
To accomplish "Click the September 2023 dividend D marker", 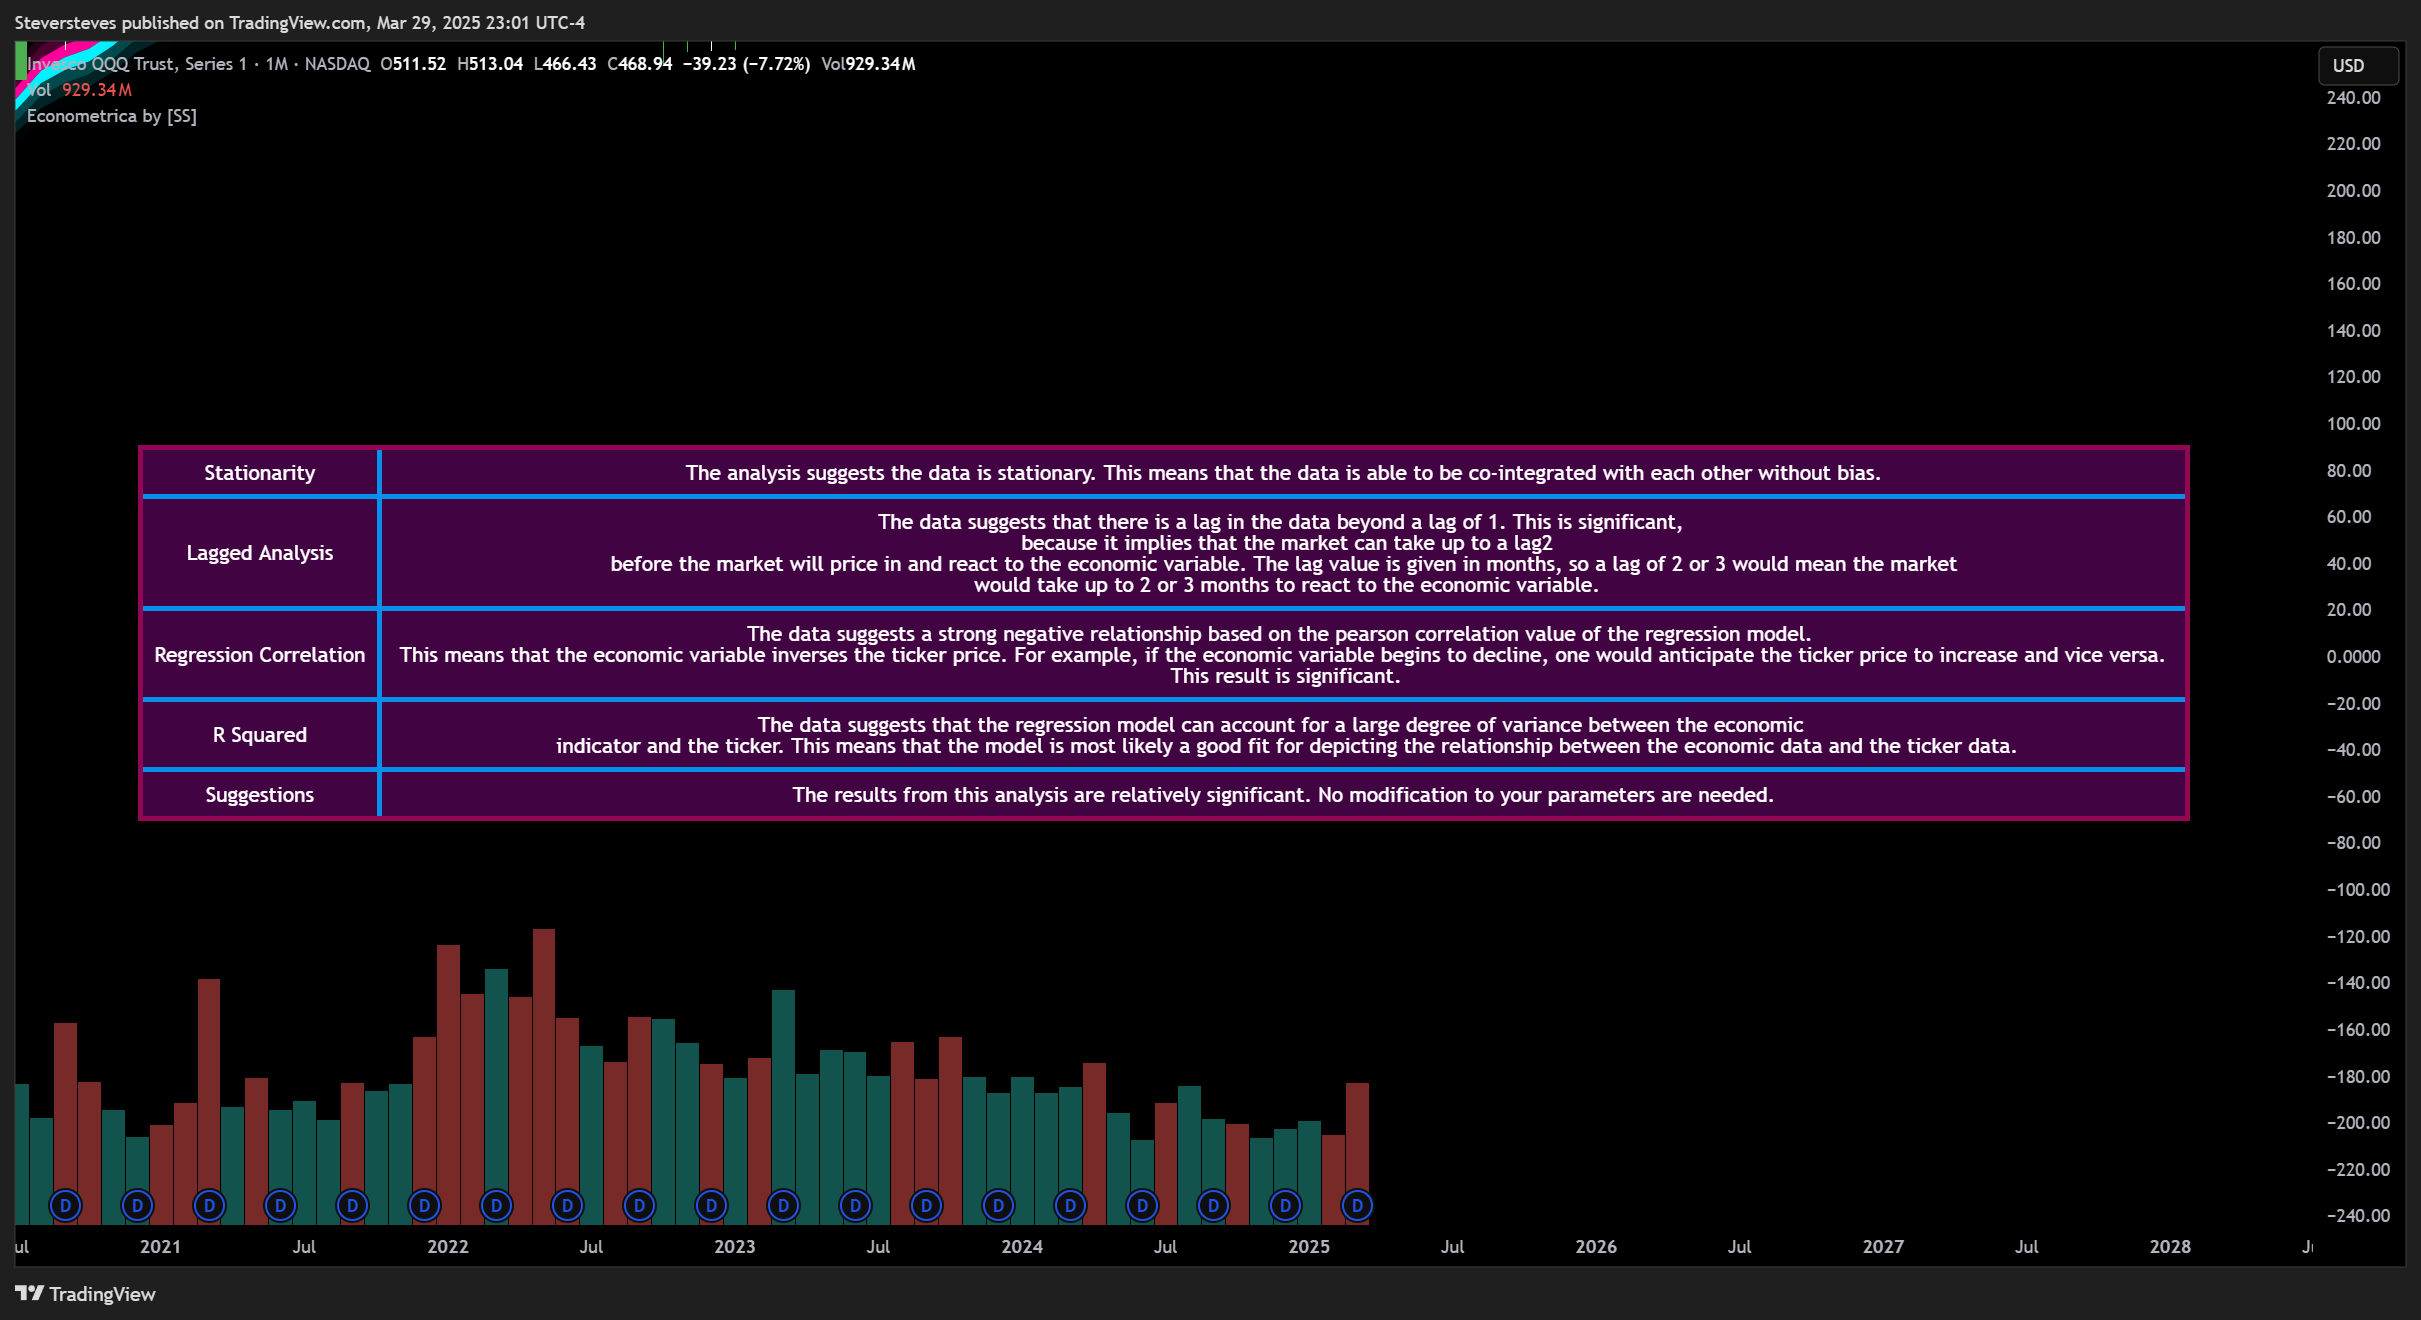I will click(x=926, y=1206).
